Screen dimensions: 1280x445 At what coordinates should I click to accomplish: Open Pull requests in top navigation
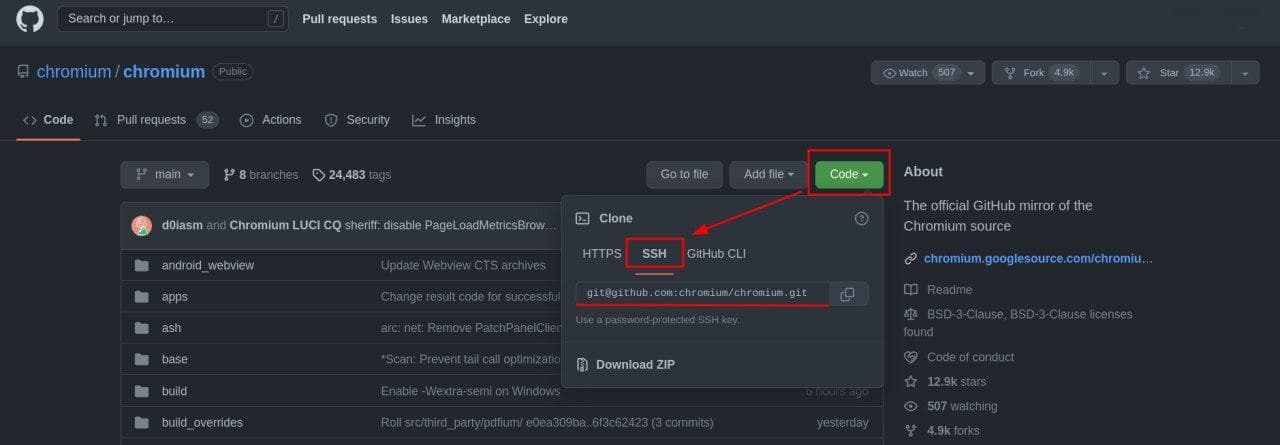click(340, 19)
